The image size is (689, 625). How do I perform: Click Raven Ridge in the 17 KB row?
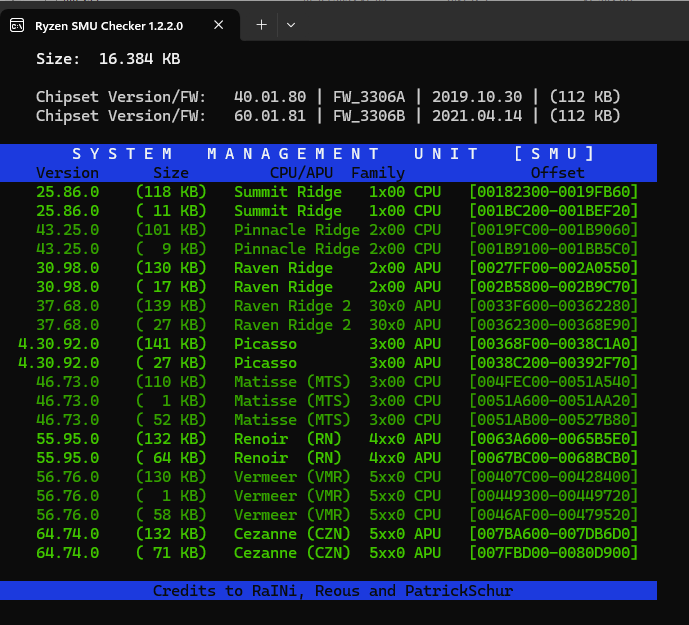click(x=283, y=287)
